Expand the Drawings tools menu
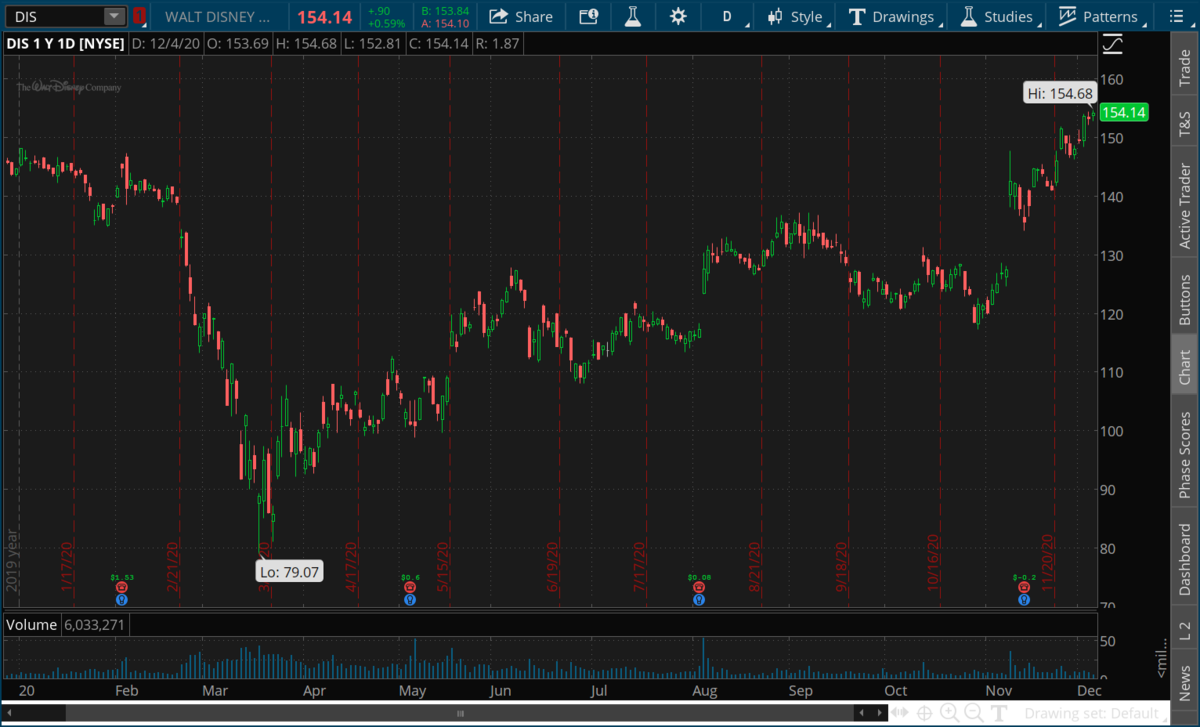This screenshot has height=727, width=1200. (892, 16)
